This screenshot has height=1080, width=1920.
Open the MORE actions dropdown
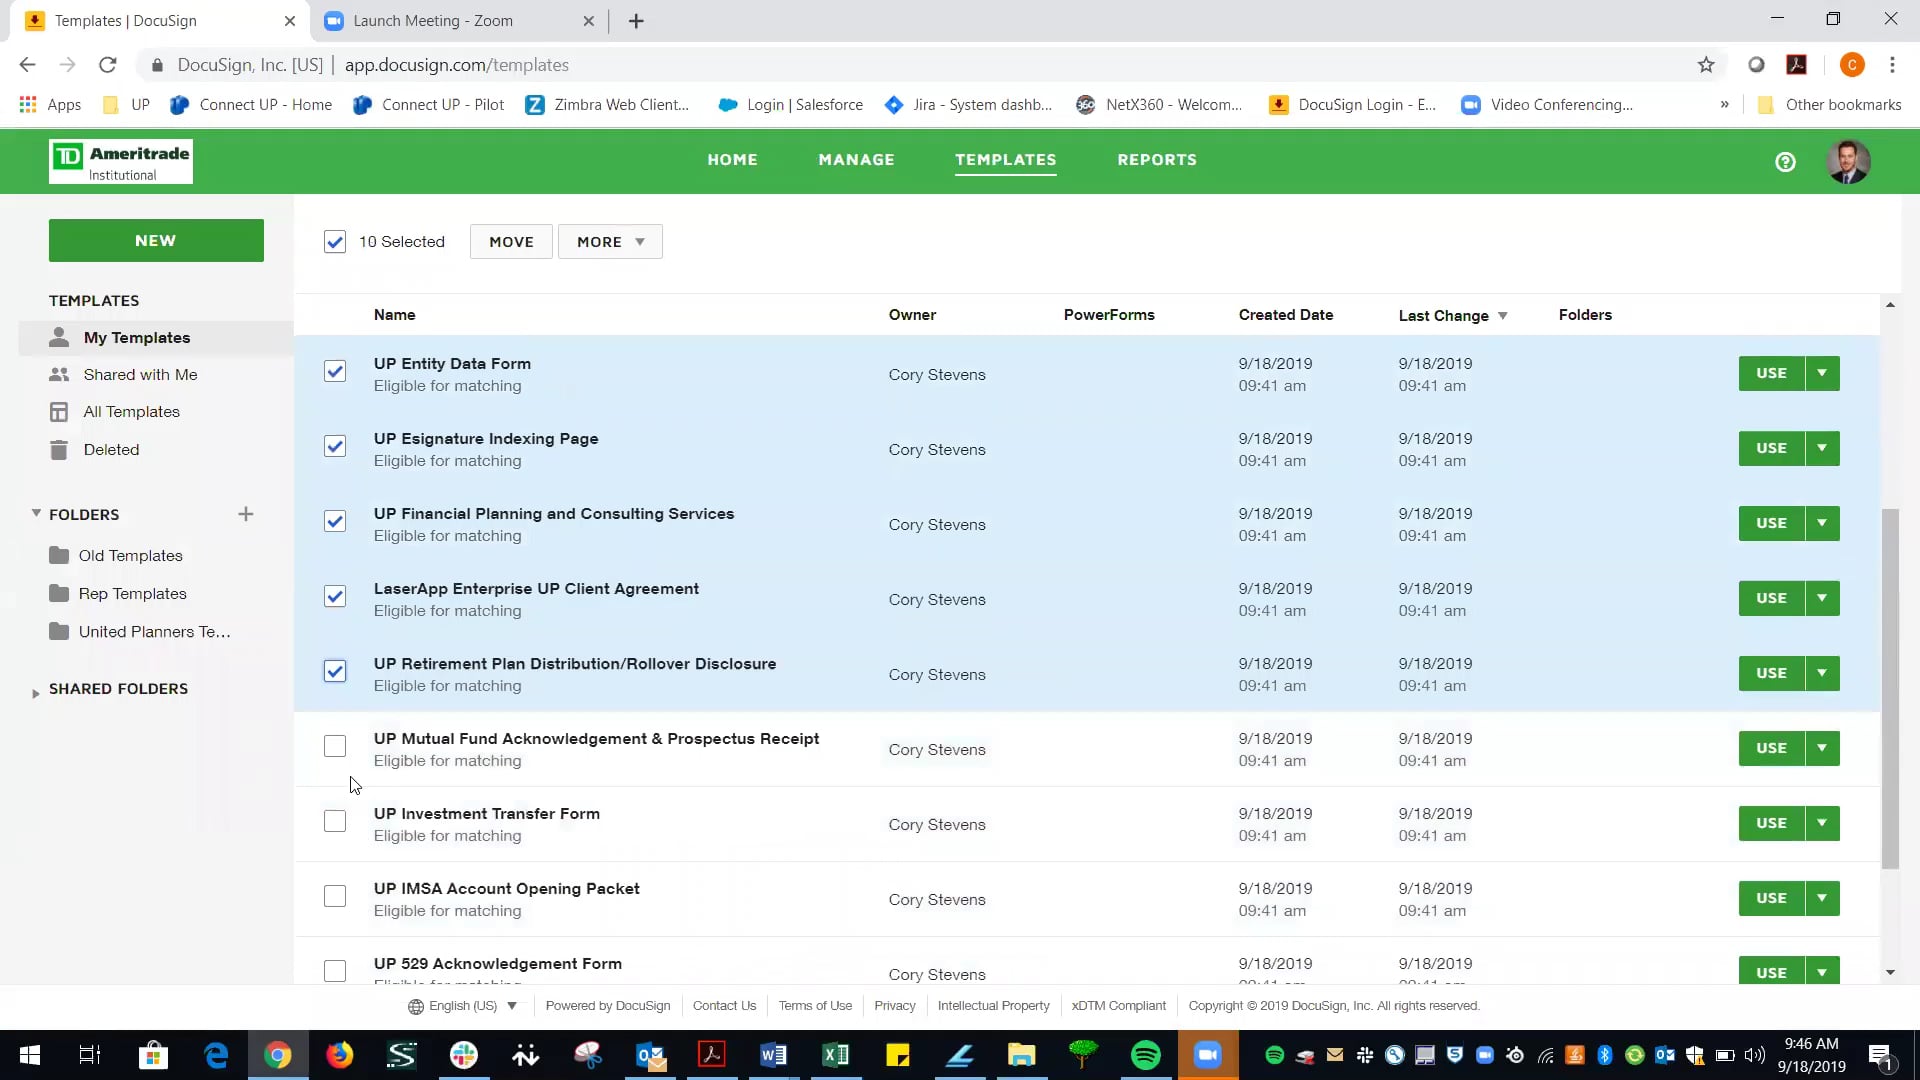coord(609,241)
